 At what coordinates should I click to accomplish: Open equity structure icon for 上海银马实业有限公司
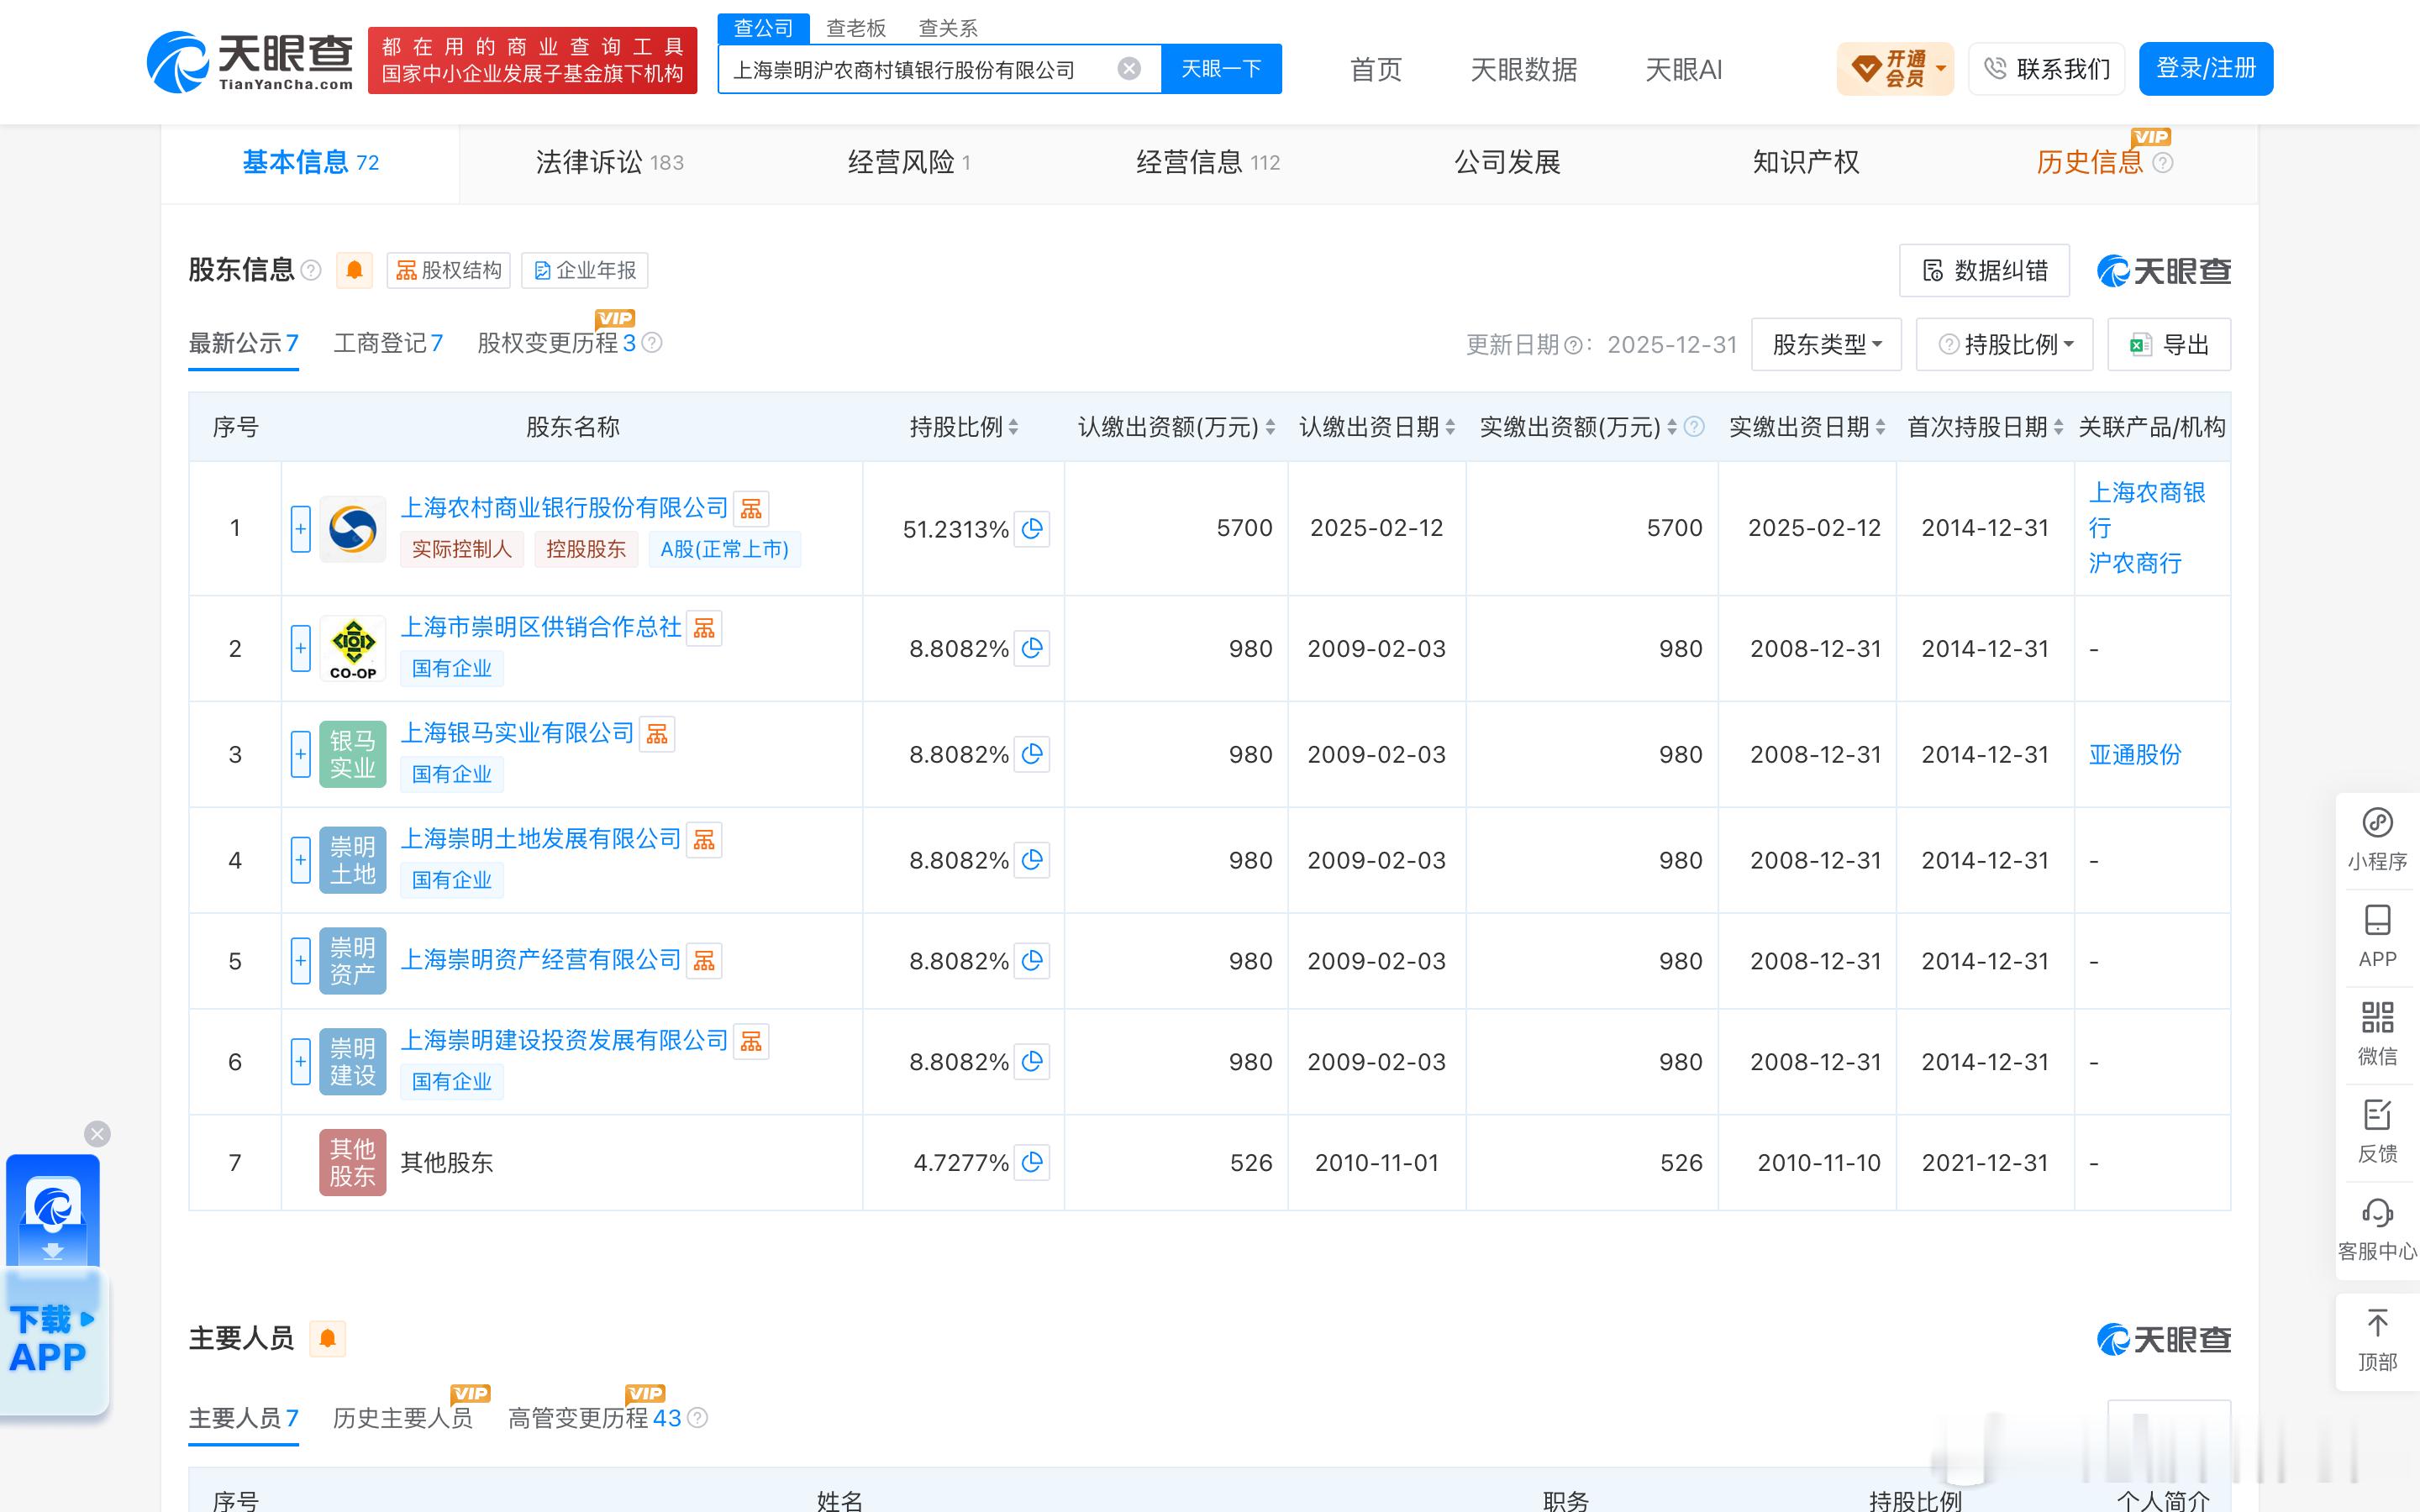coord(657,734)
